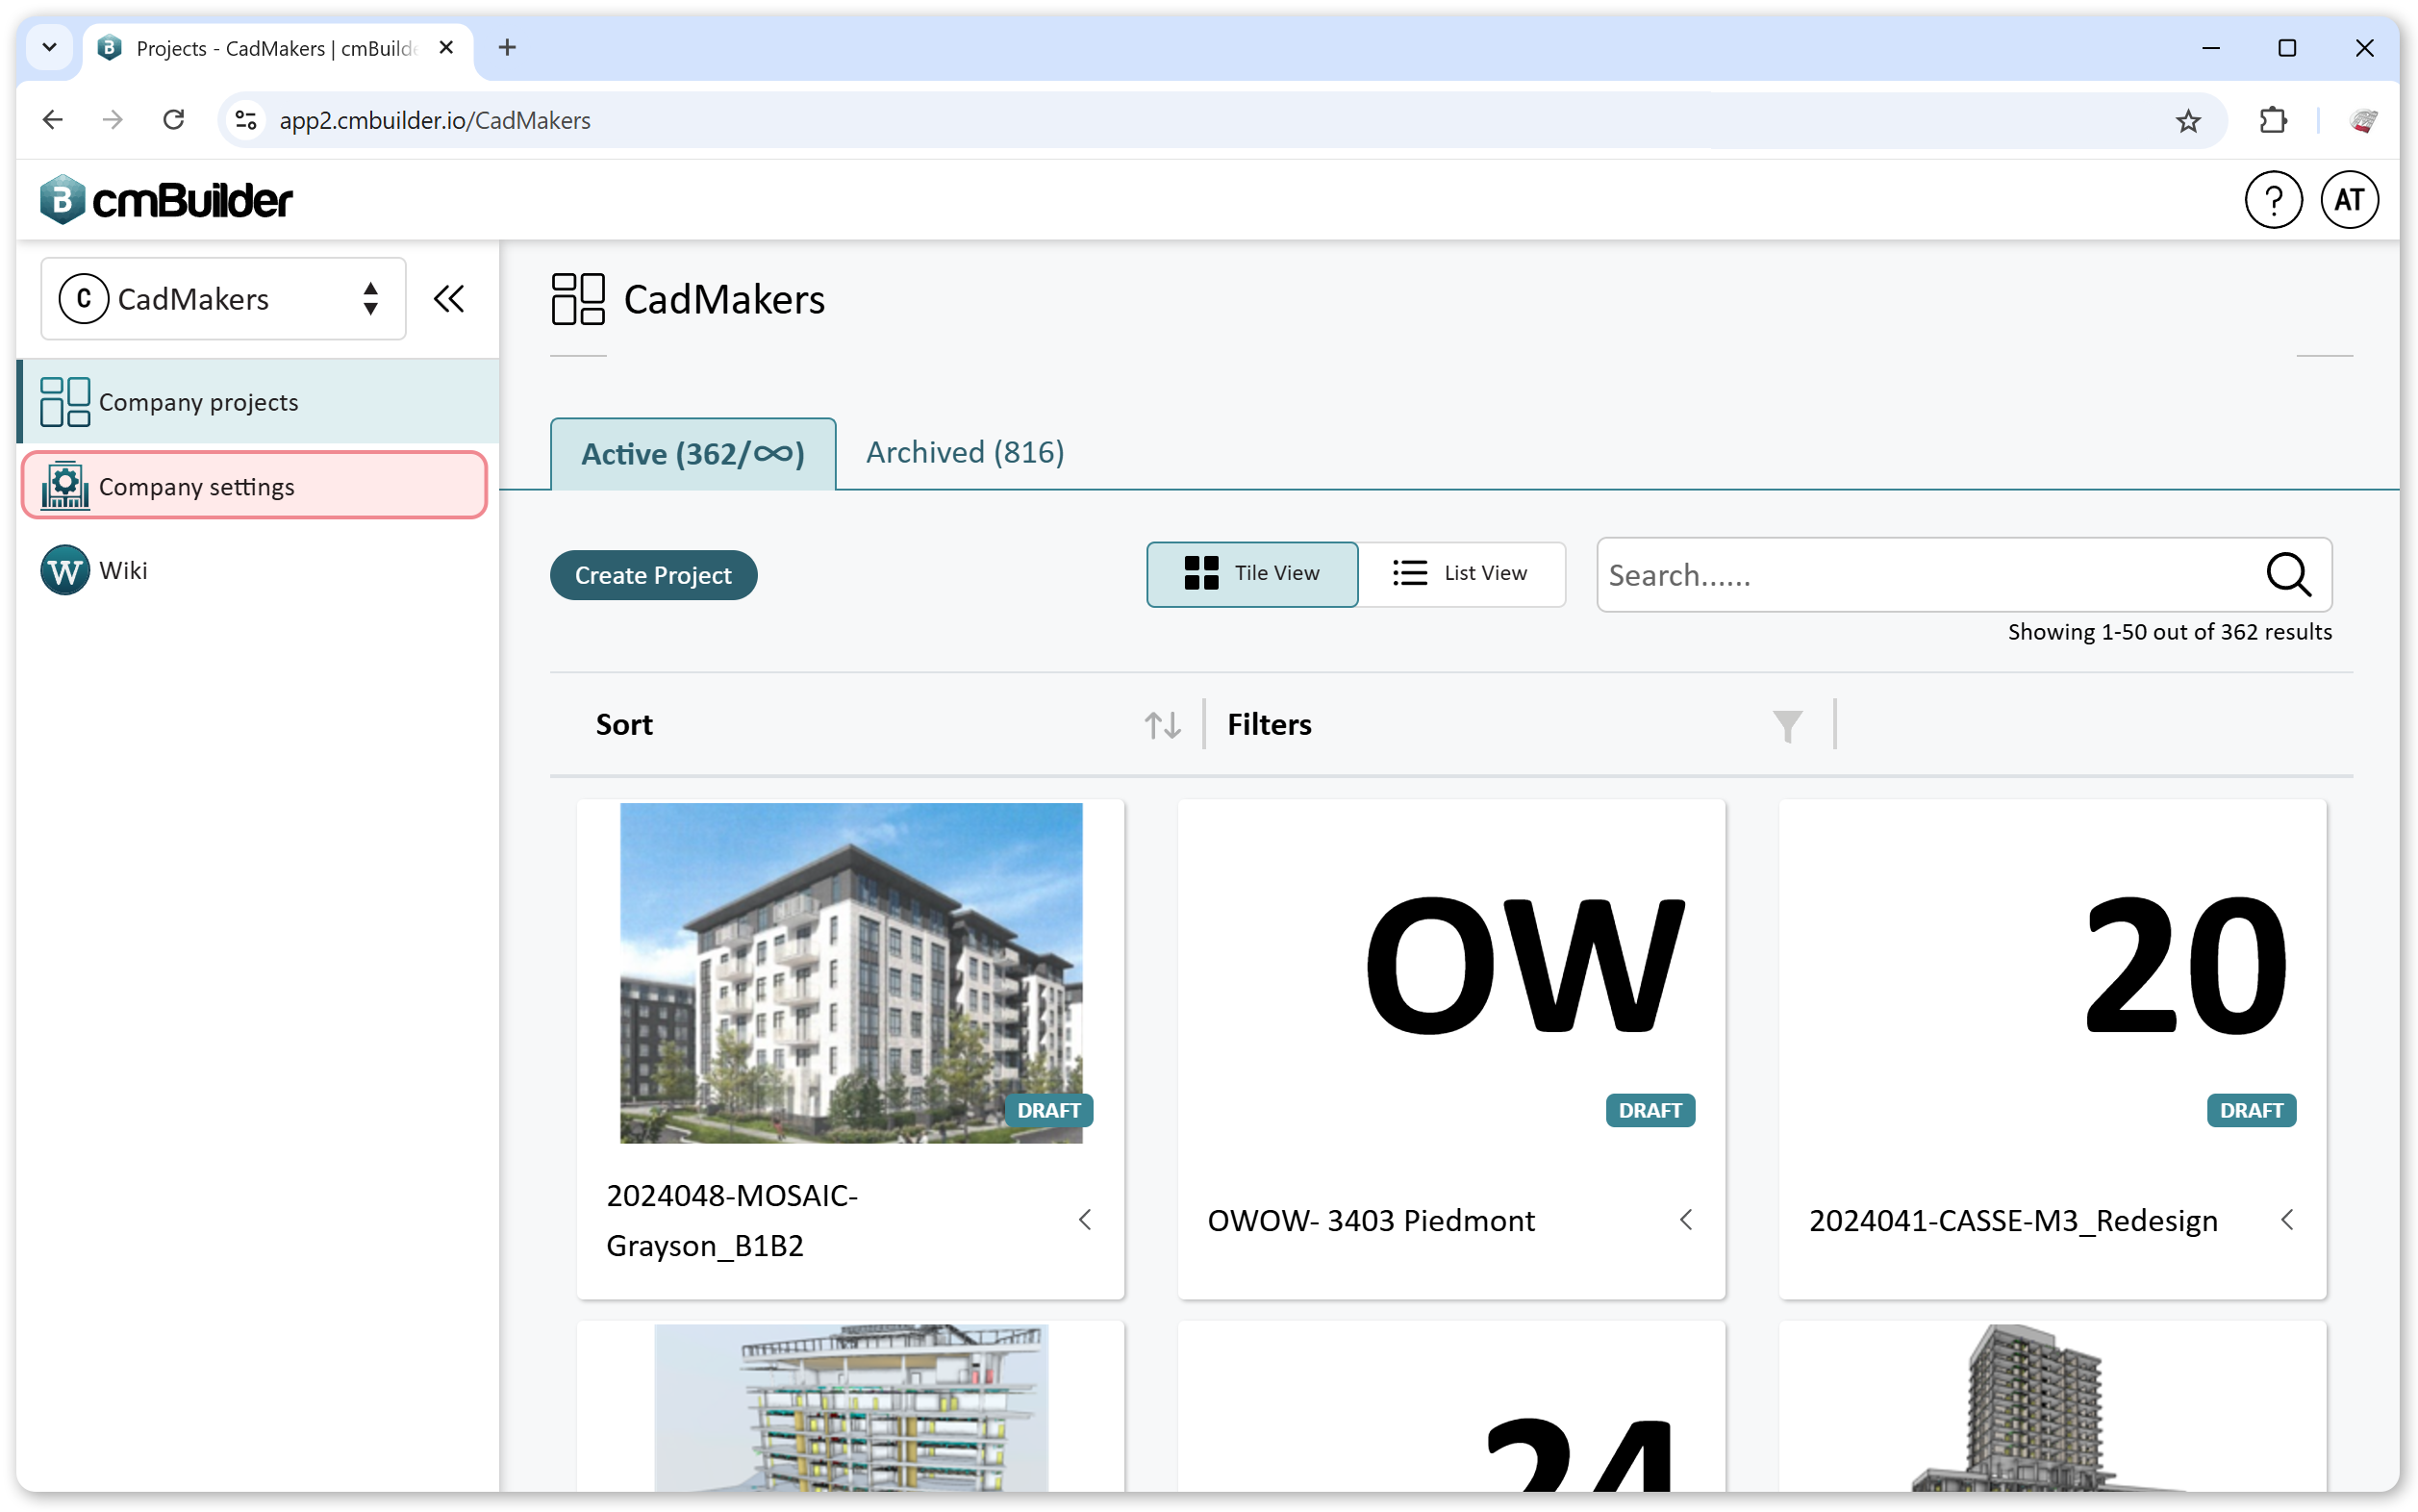The height and width of the screenshot is (1512, 2418).
Task: Click the cmBuilder logo
Action: [166, 199]
